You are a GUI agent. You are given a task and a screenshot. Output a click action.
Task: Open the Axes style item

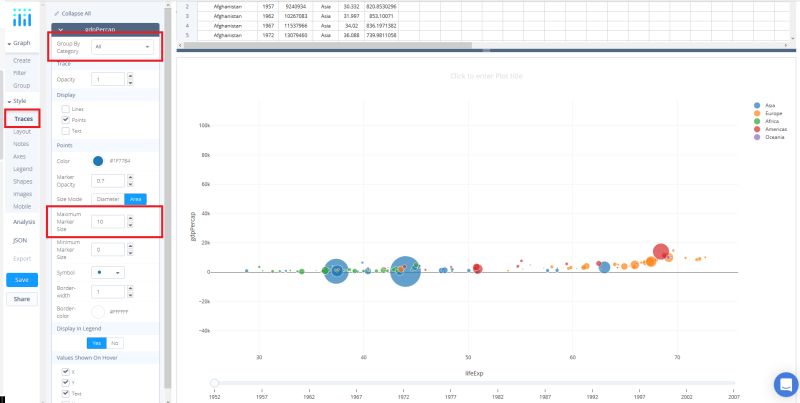(19, 157)
